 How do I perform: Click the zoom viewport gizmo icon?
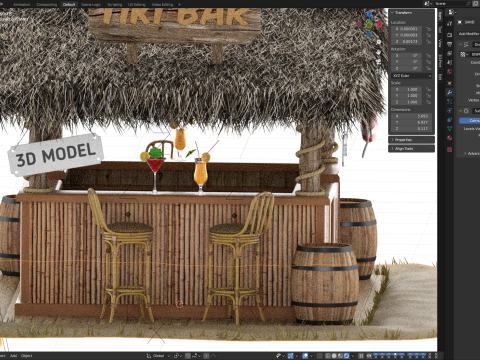point(379,42)
